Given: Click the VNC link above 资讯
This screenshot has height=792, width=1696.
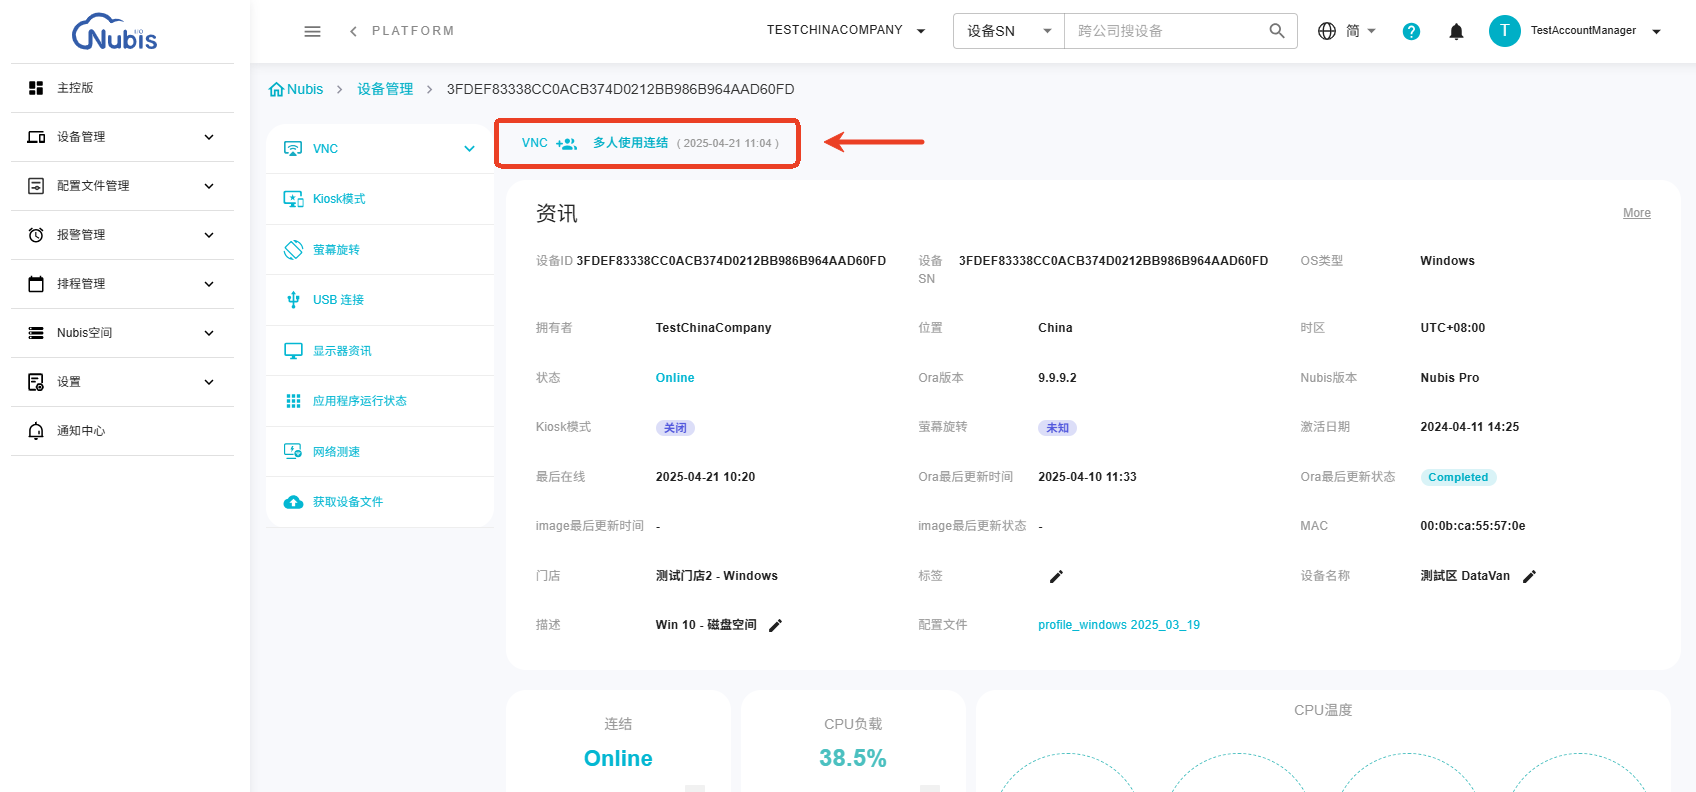Looking at the screenshot, I should 535,143.
